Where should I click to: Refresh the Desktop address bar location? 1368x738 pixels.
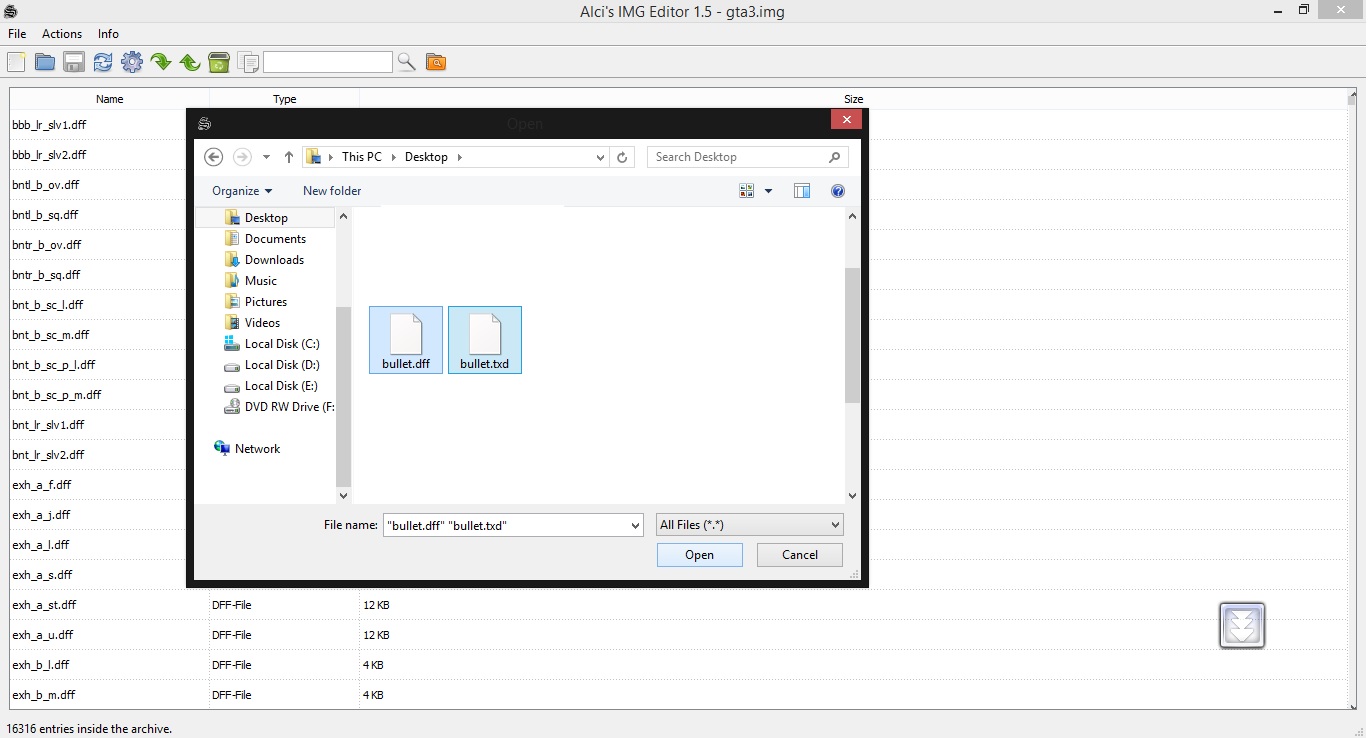coord(622,157)
